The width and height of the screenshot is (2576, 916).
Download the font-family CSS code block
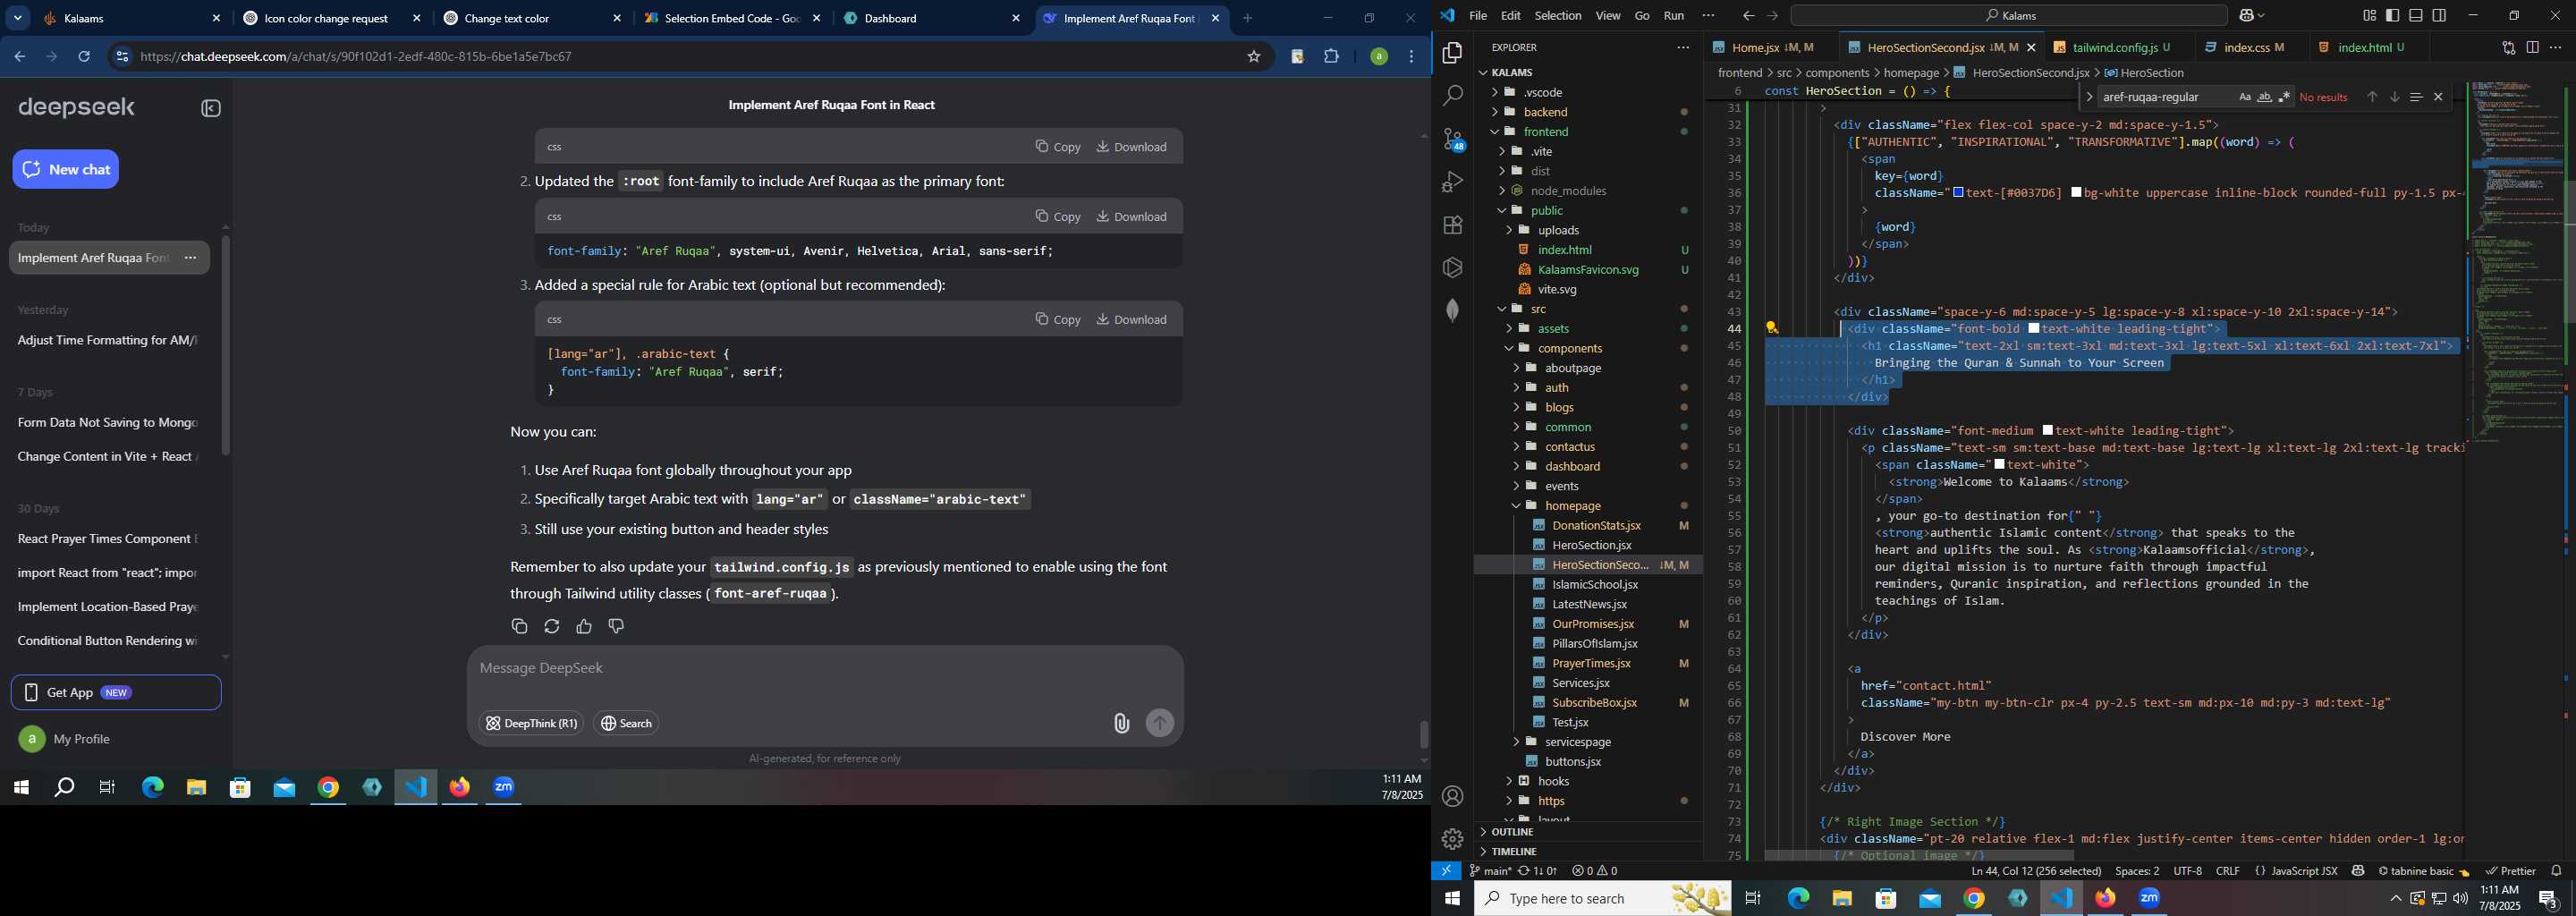coord(1132,217)
